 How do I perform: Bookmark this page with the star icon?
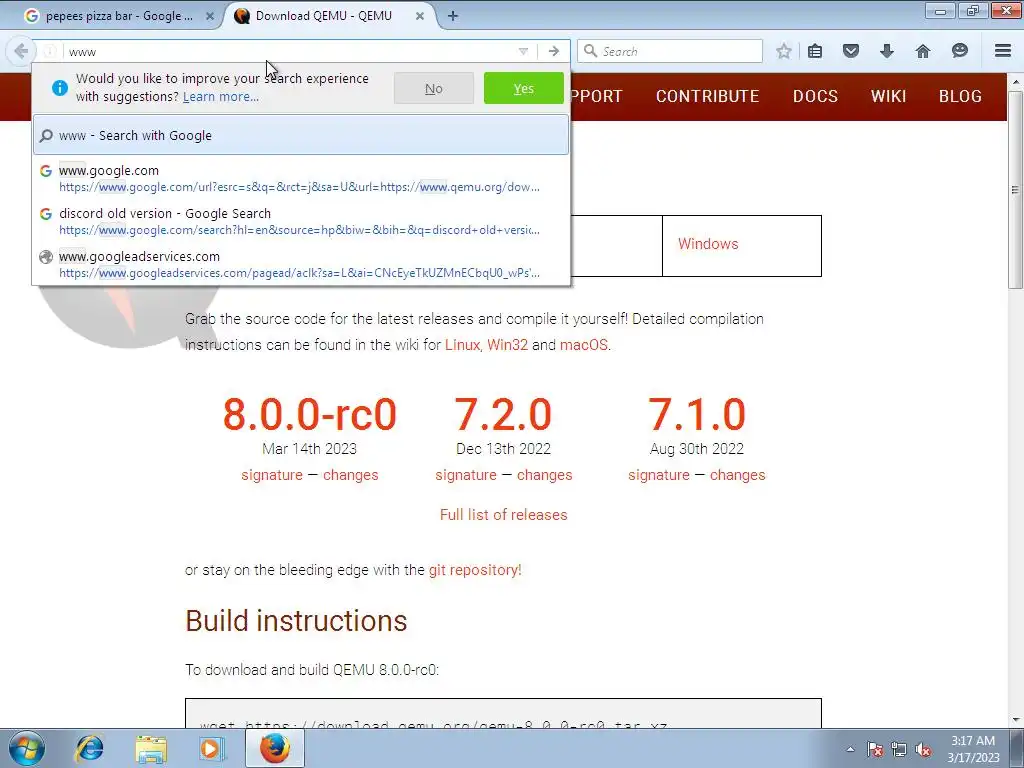click(x=784, y=51)
